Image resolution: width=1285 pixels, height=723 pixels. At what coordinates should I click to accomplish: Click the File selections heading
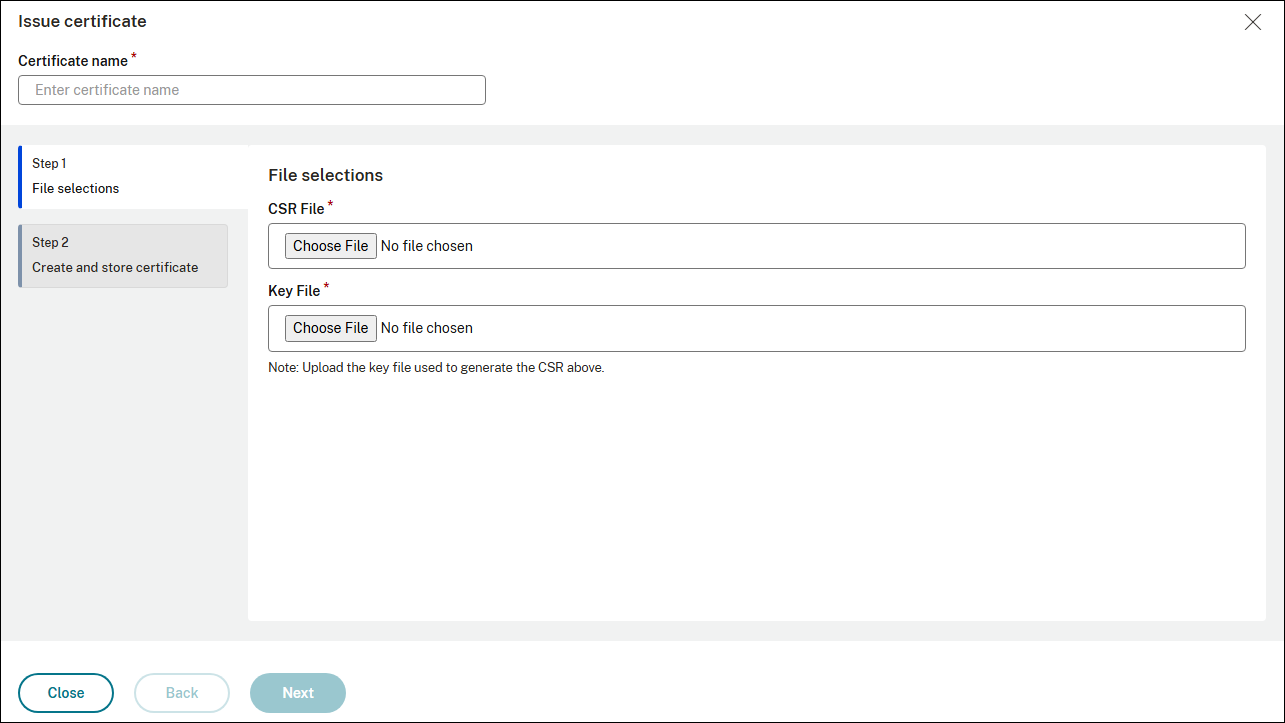[x=325, y=175]
